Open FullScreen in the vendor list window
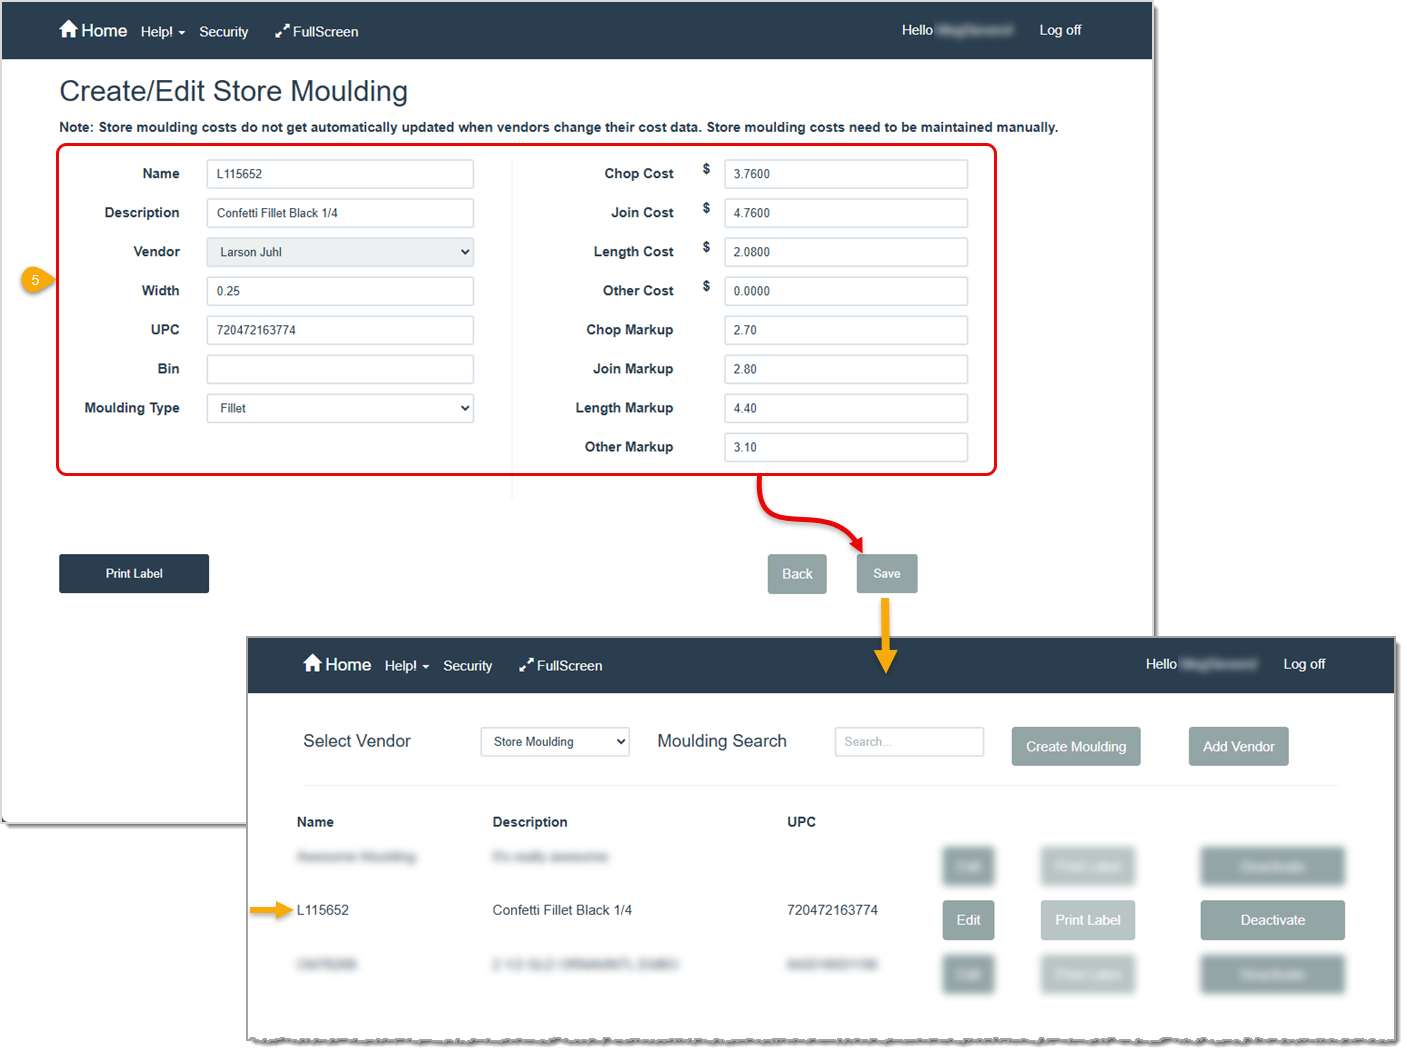1407x1056 pixels. click(561, 665)
